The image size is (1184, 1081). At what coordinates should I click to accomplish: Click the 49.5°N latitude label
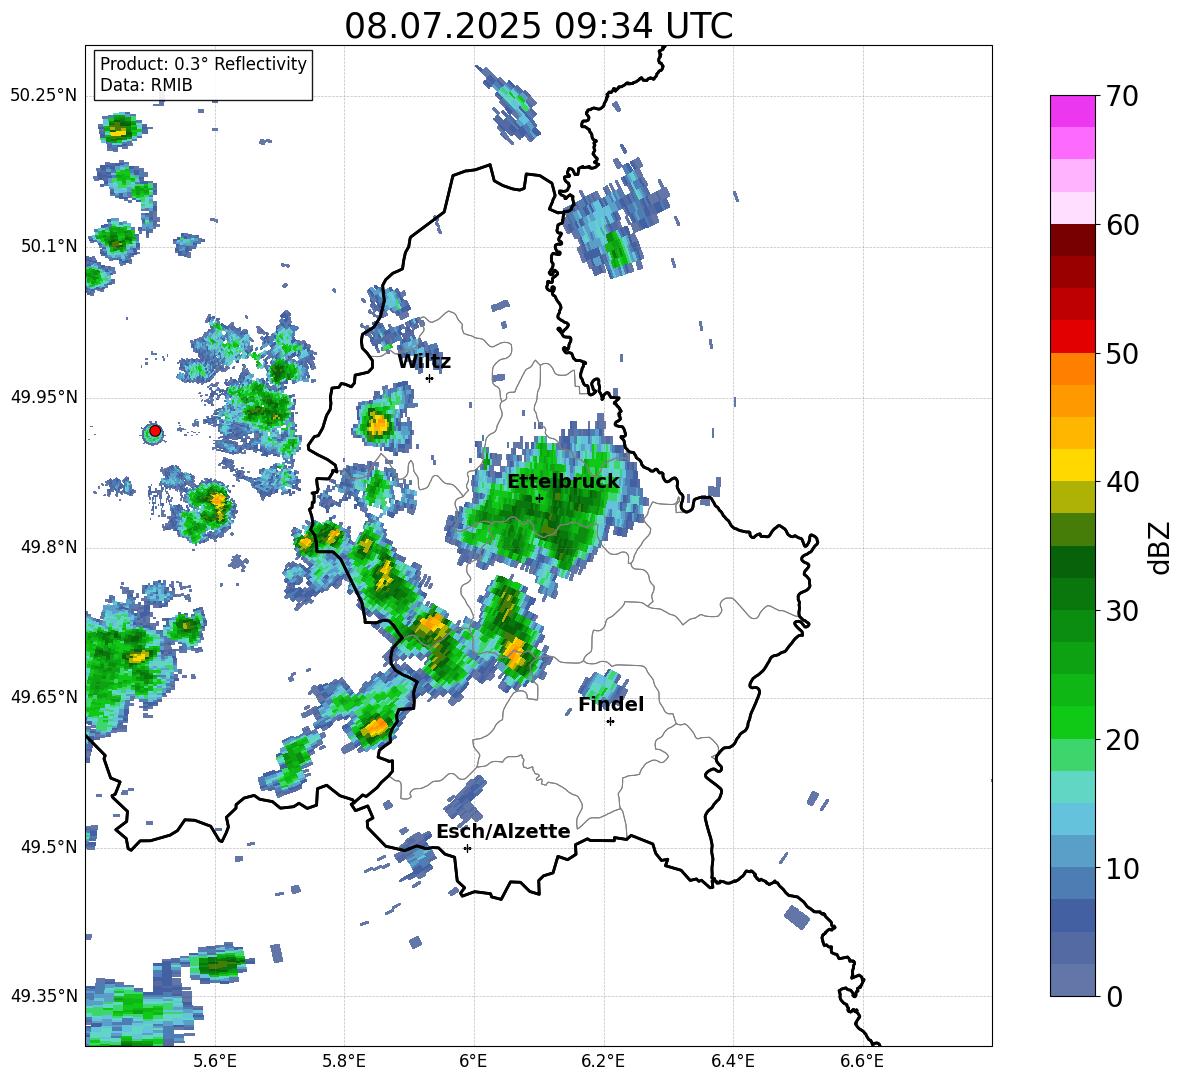(49, 847)
